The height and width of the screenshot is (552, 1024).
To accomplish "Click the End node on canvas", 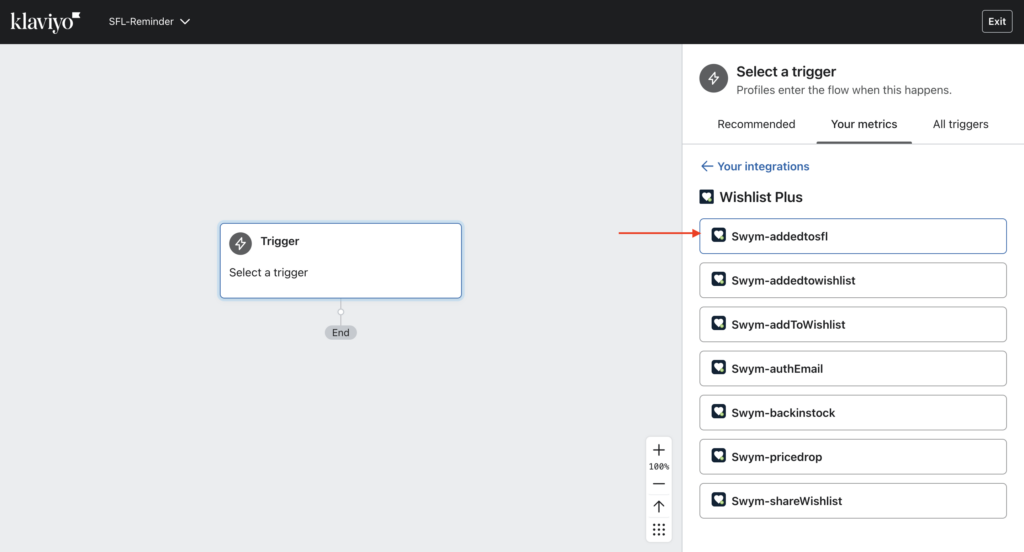I will (x=340, y=333).
